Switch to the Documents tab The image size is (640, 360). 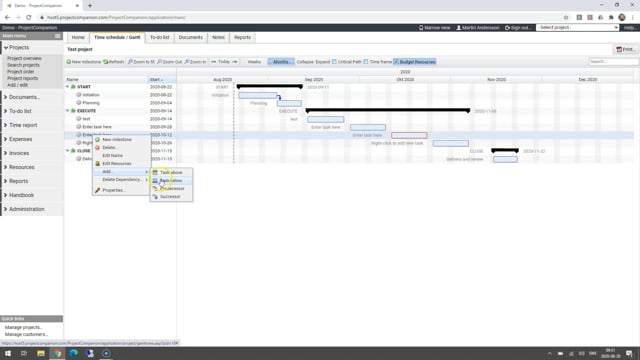pos(191,37)
